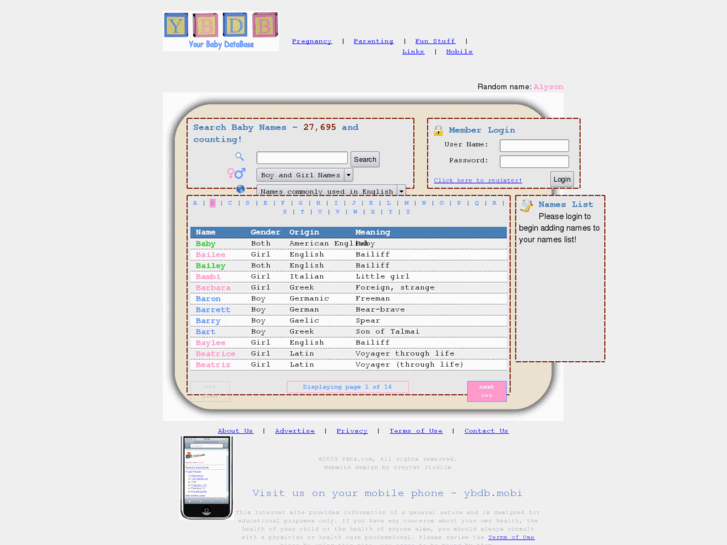Click the meaning Son of Talmai
The image size is (727, 545).
coord(387,332)
